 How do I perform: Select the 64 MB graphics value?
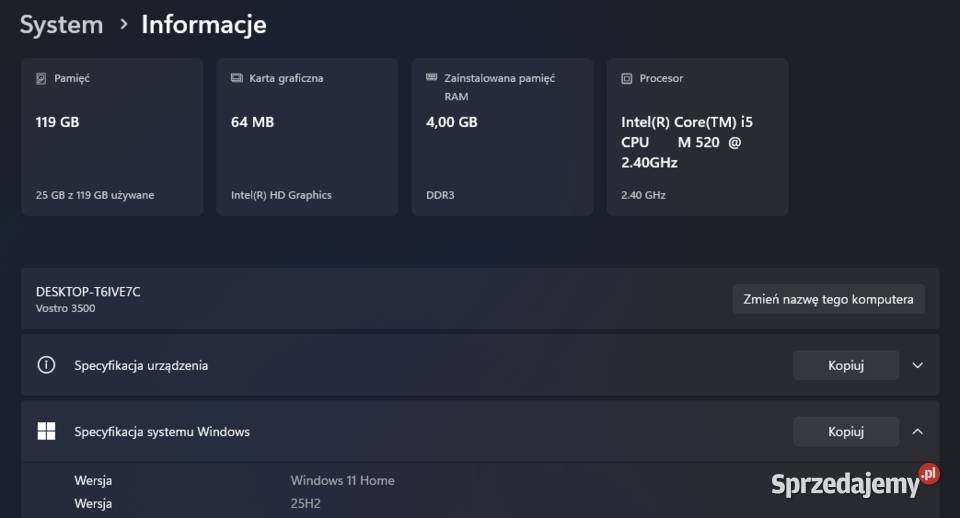(252, 122)
